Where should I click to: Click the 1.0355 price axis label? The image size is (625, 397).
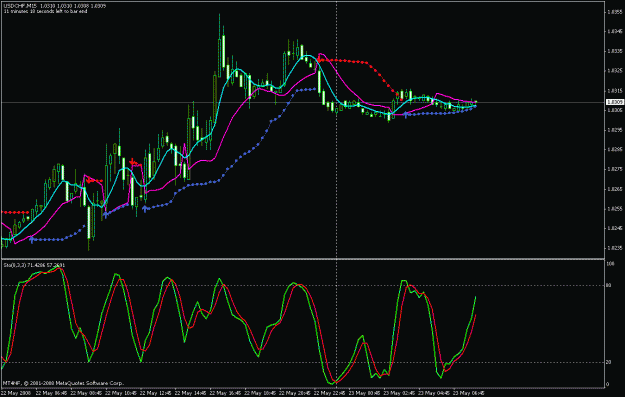click(614, 12)
